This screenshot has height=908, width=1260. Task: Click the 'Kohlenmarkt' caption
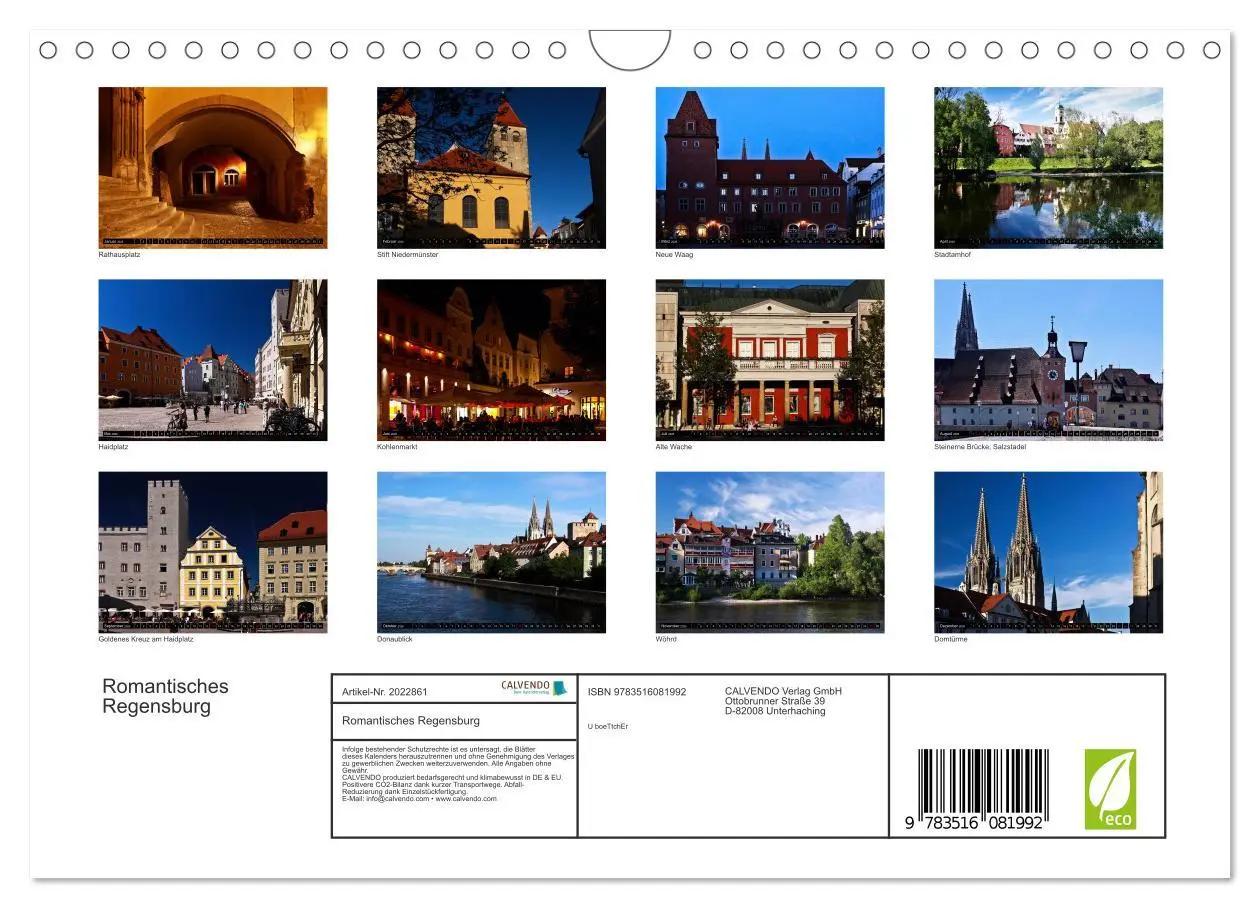[397, 447]
